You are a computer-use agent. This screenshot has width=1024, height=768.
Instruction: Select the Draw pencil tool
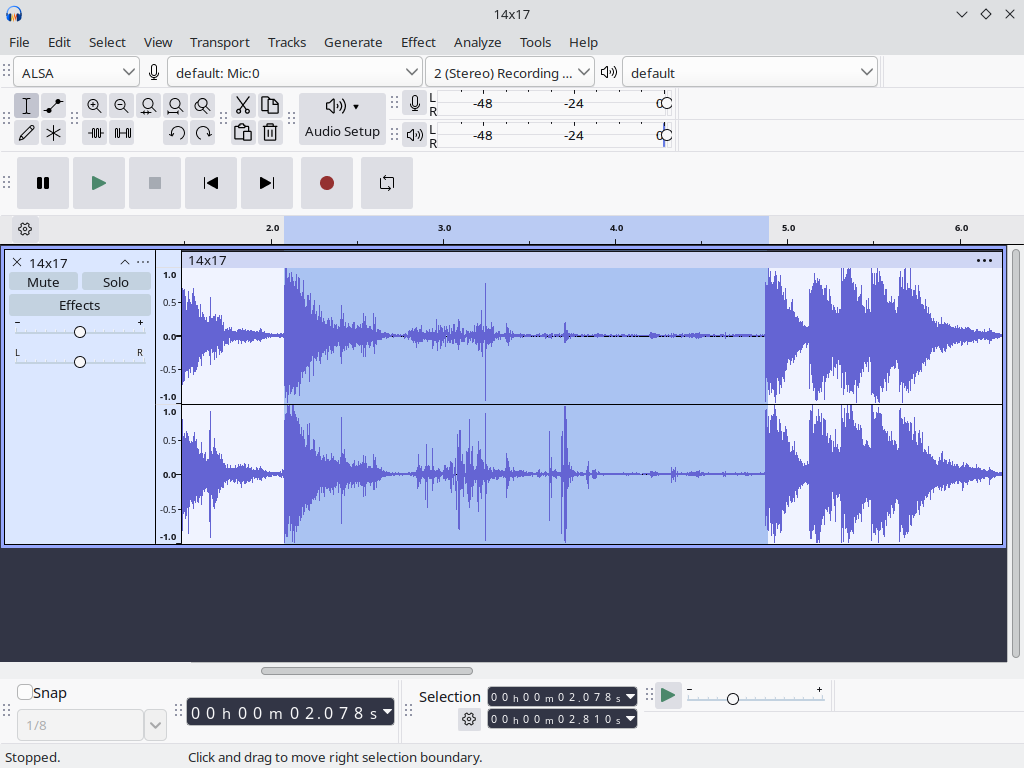click(27, 132)
